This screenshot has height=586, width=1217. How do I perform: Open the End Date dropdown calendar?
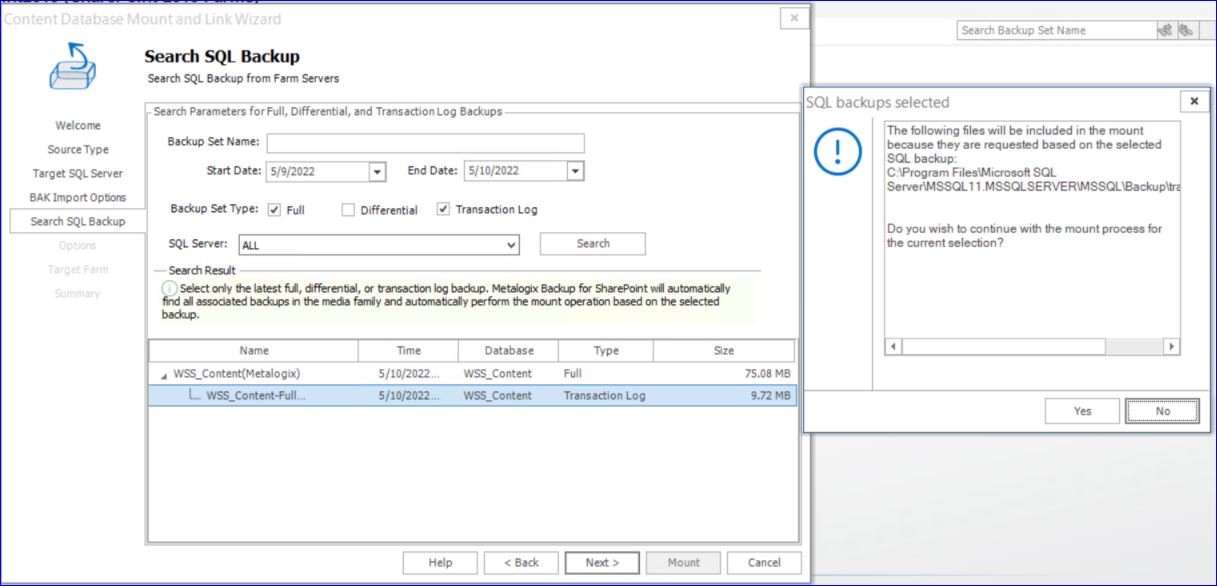click(x=575, y=172)
